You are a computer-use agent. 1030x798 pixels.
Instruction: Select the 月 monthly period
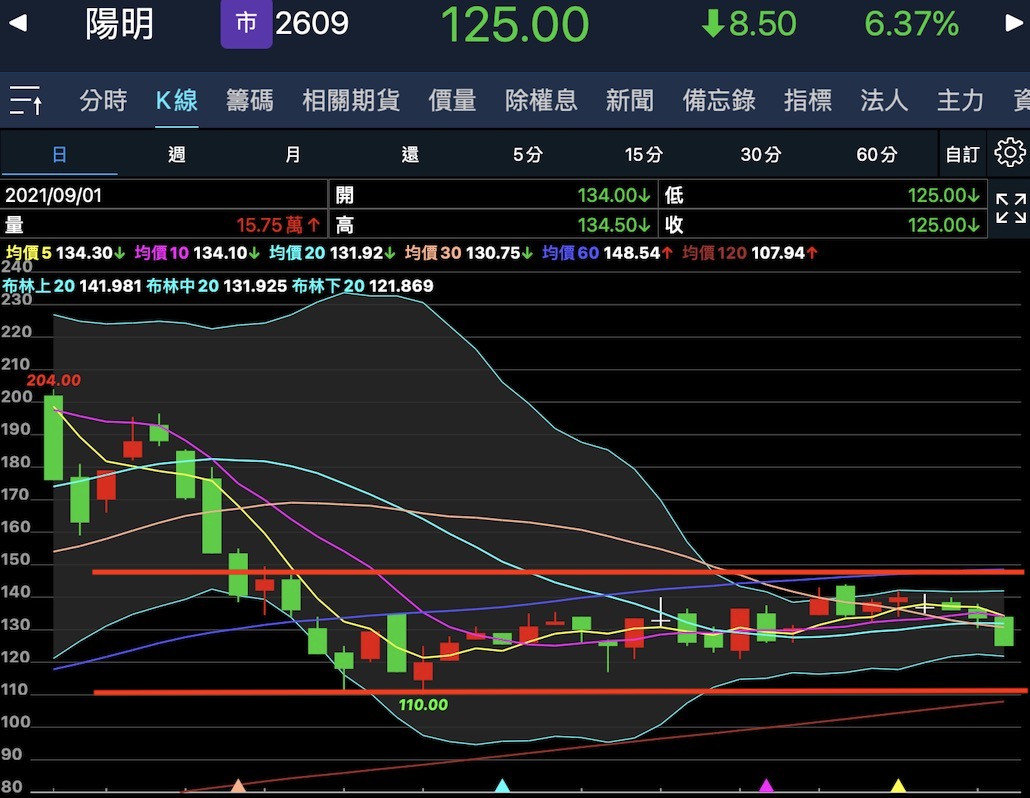pos(292,155)
